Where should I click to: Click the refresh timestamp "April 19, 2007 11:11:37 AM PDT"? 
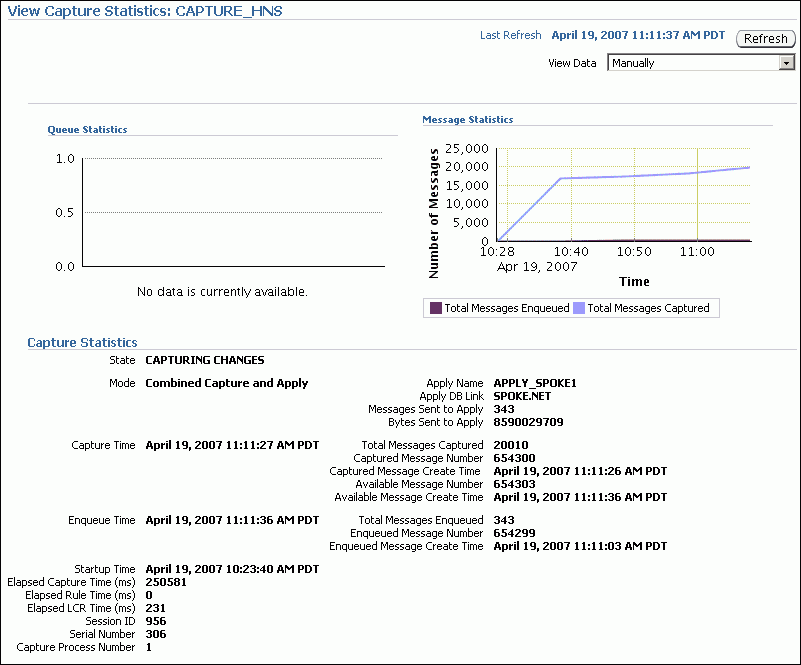[637, 34]
